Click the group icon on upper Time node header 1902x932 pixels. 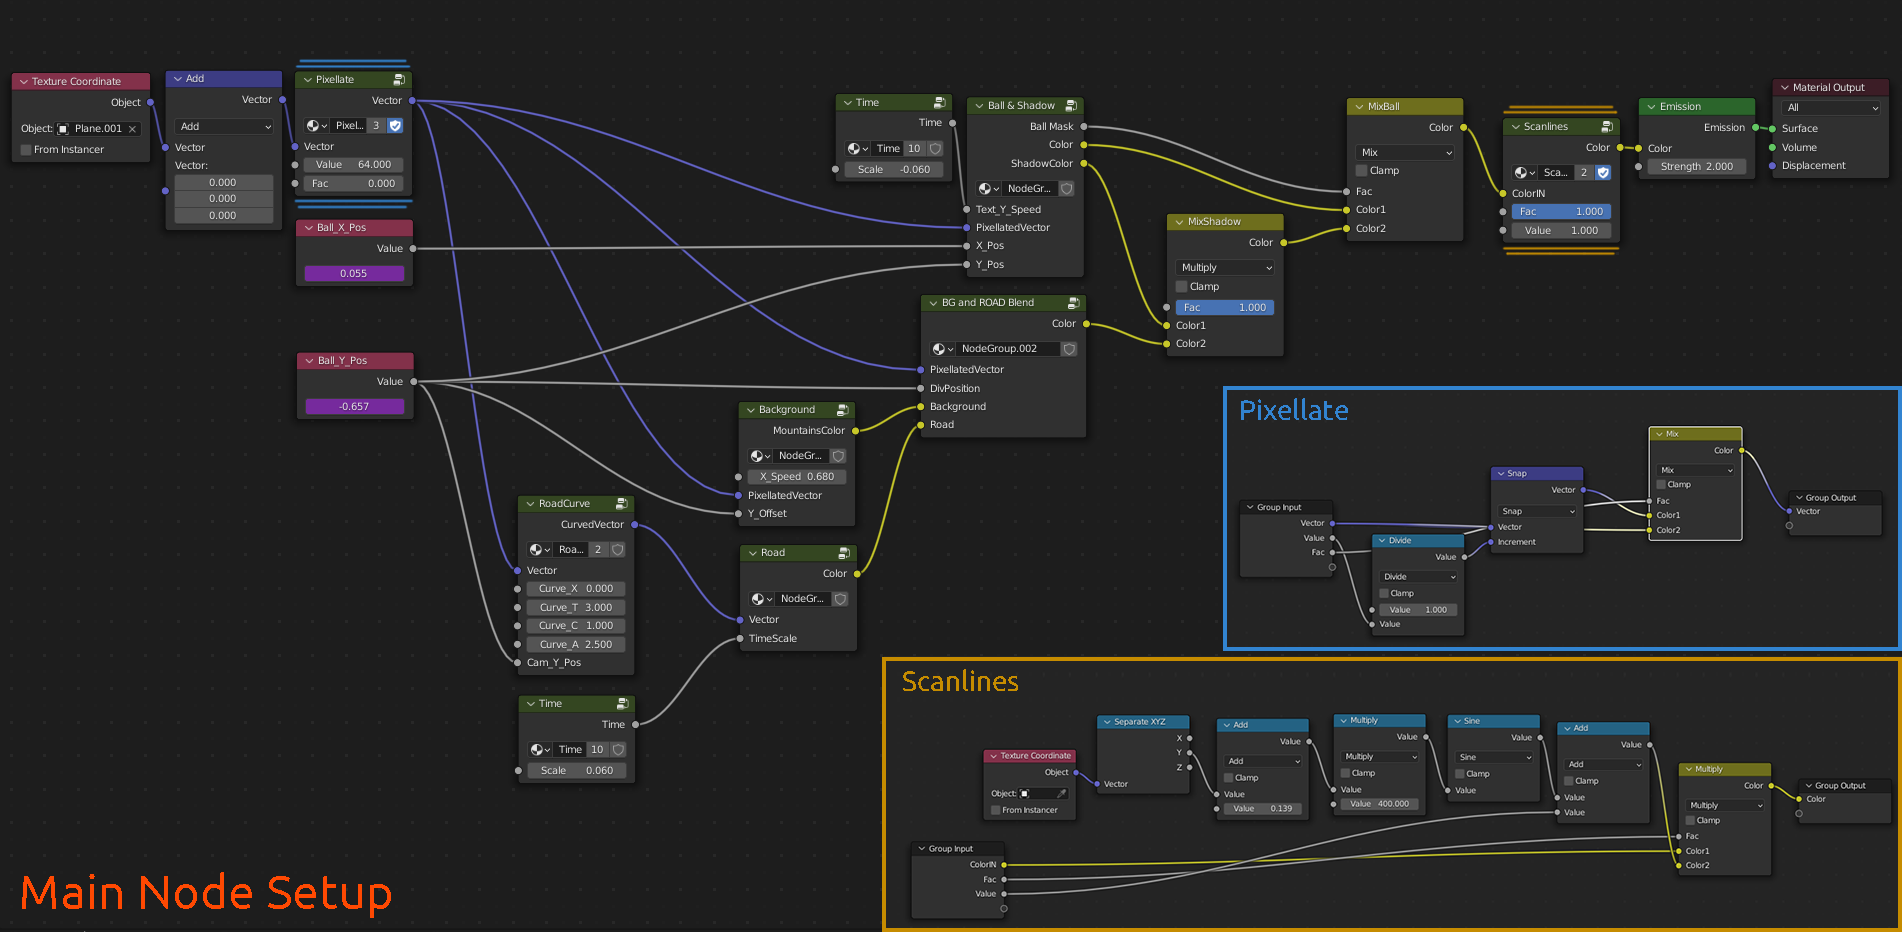pos(939,102)
